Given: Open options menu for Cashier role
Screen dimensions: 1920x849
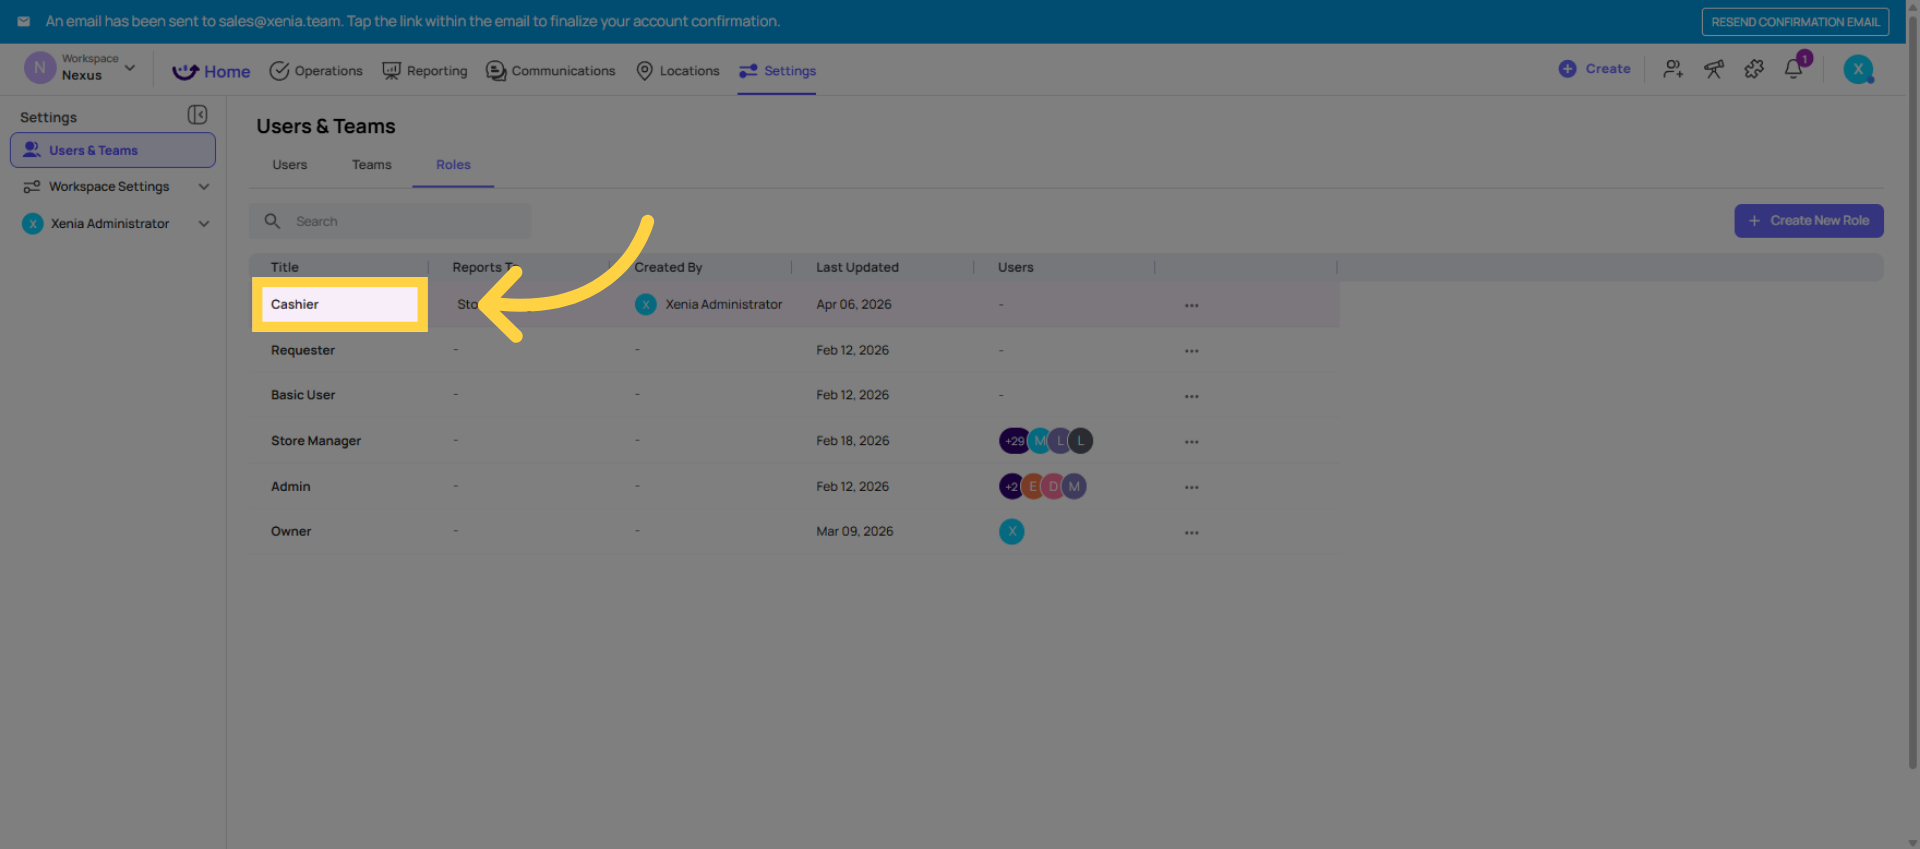Looking at the screenshot, I should [1191, 305].
